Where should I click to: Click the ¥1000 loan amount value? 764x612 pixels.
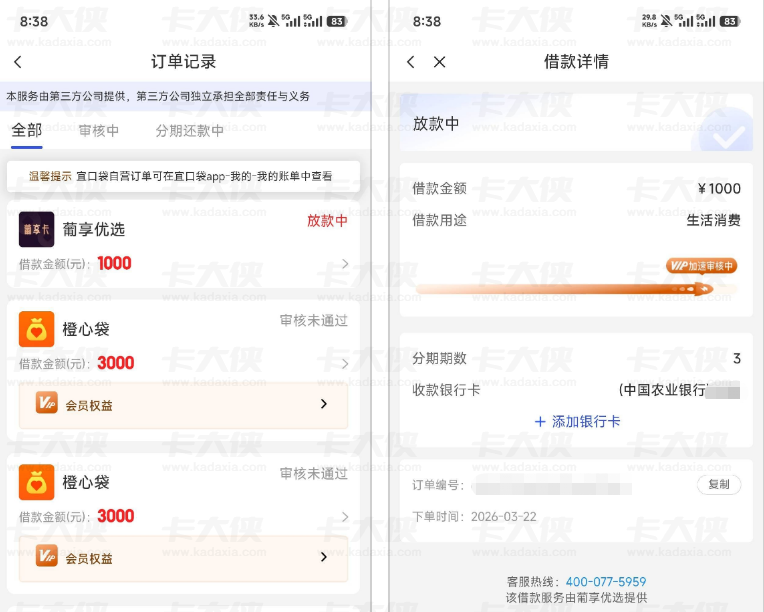719,189
